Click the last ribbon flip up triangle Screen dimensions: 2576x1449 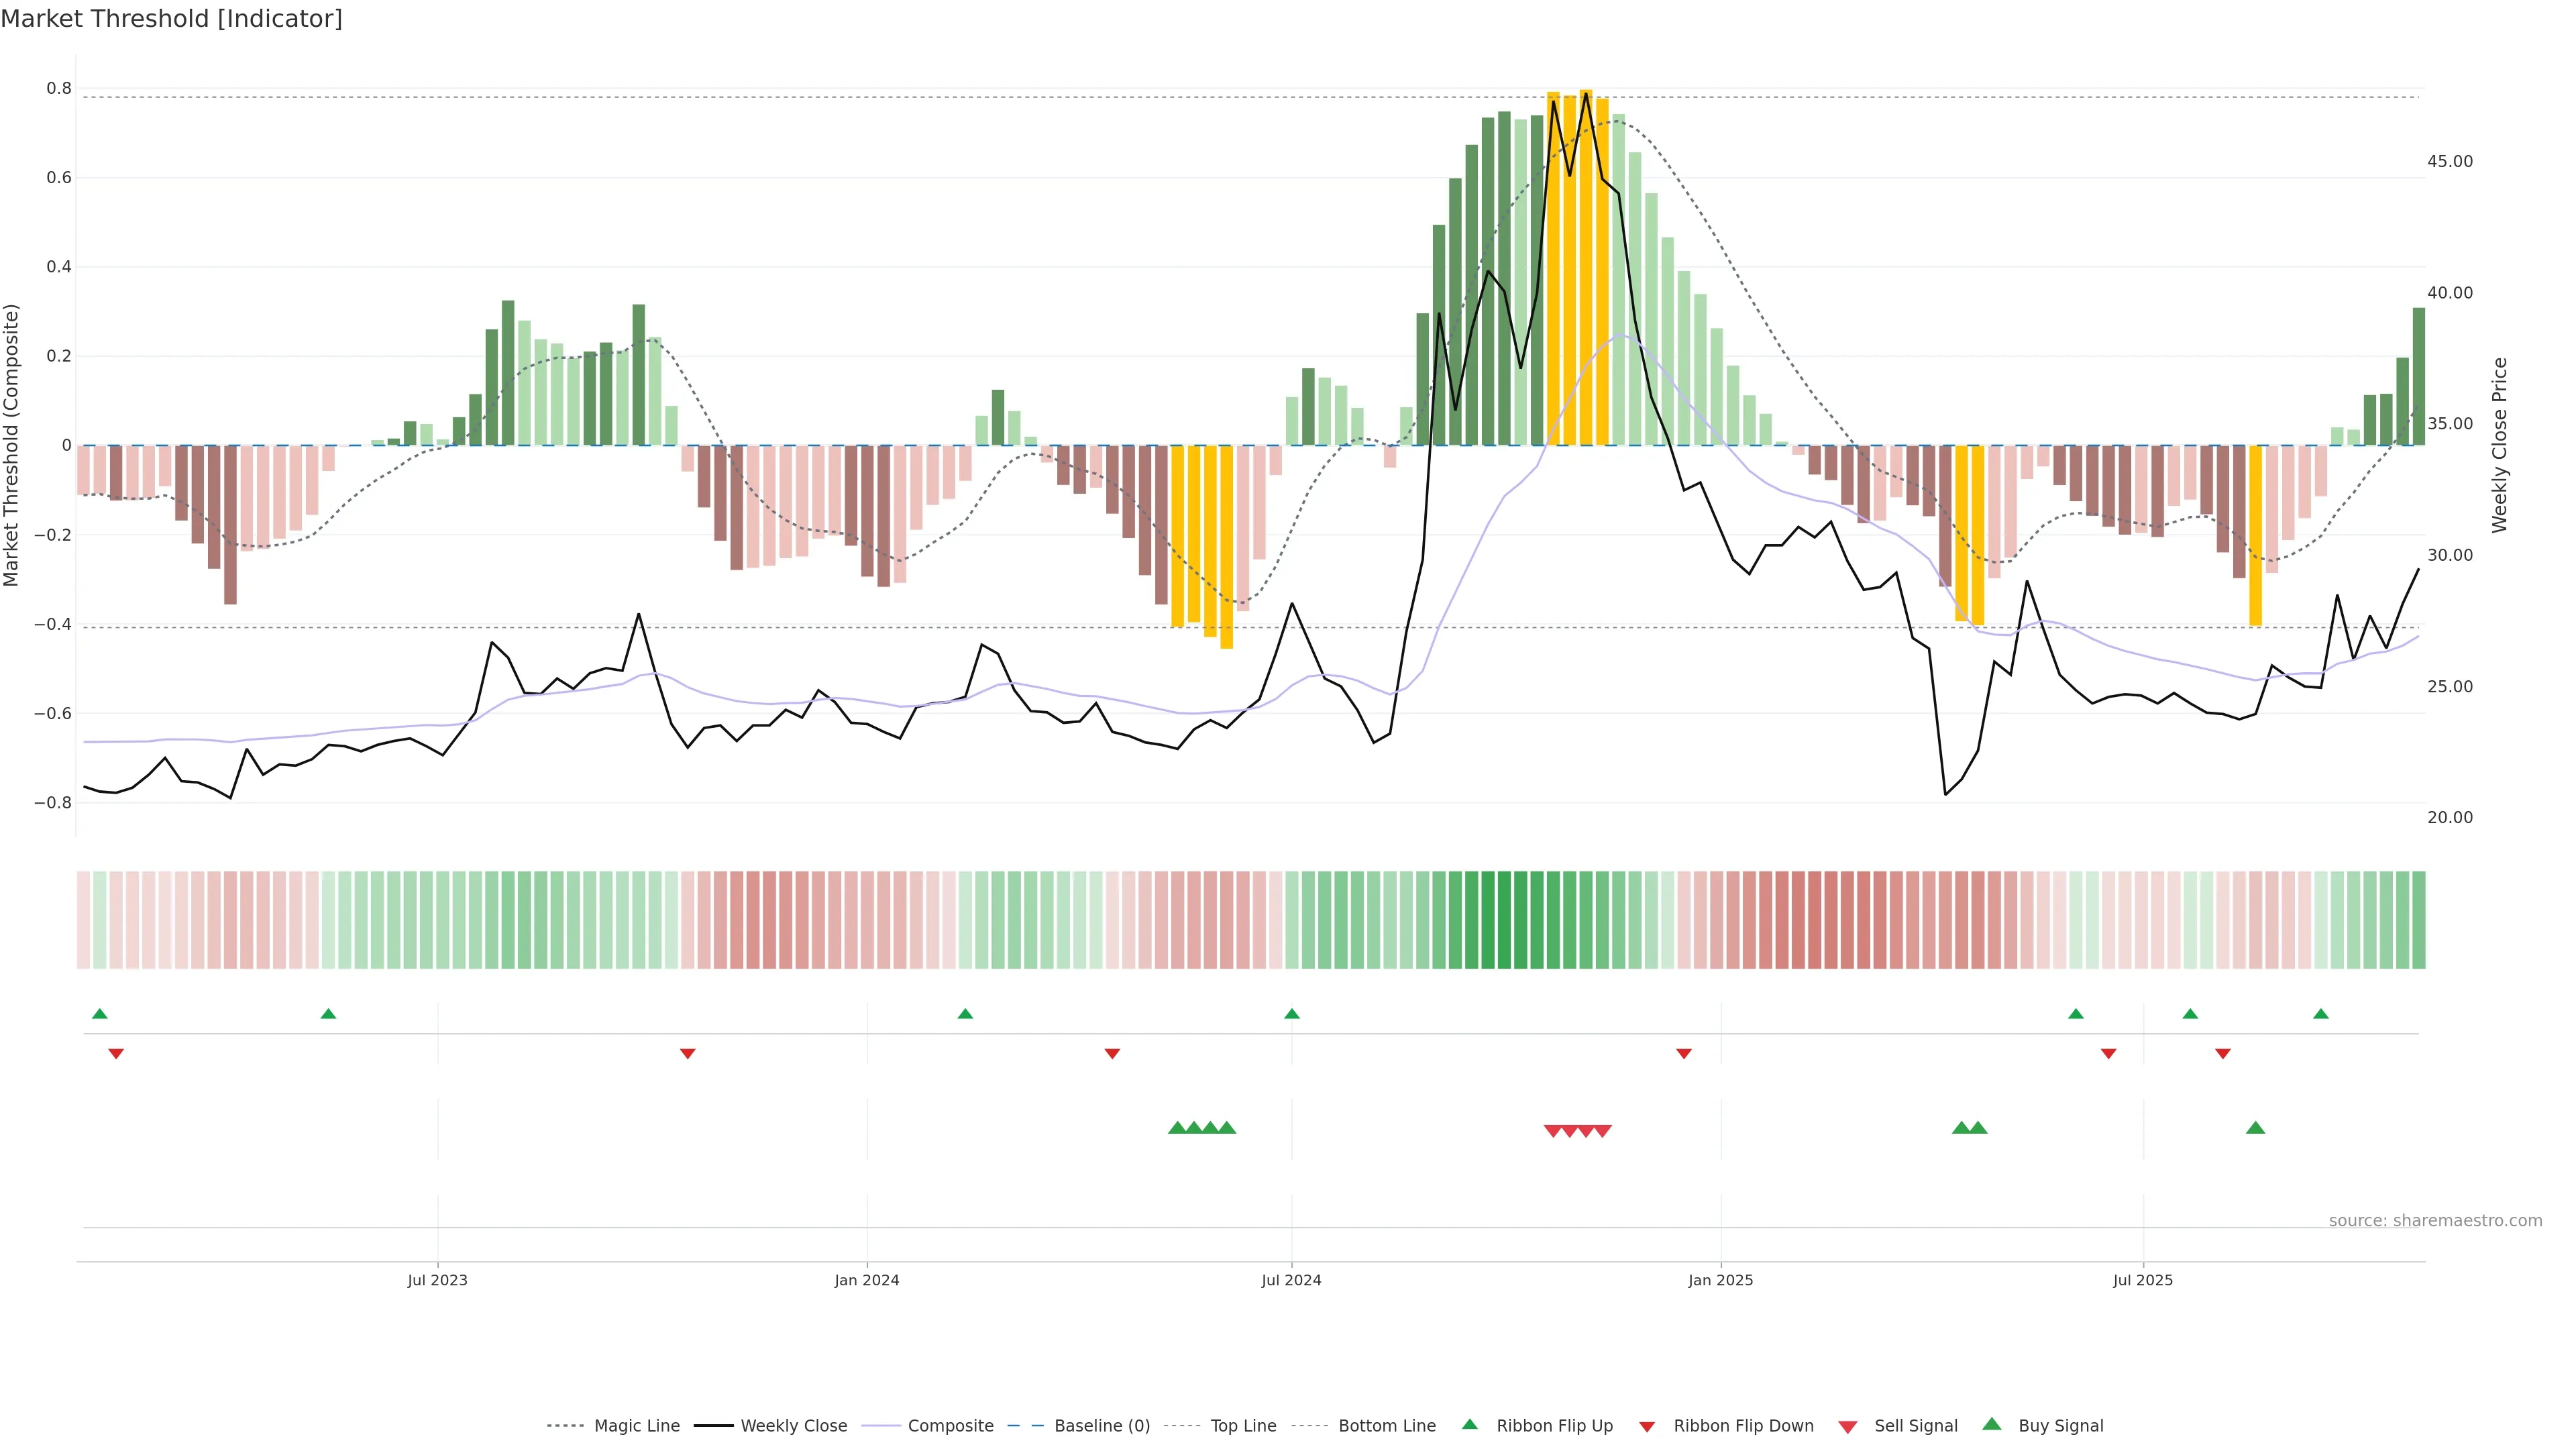2321,1014
